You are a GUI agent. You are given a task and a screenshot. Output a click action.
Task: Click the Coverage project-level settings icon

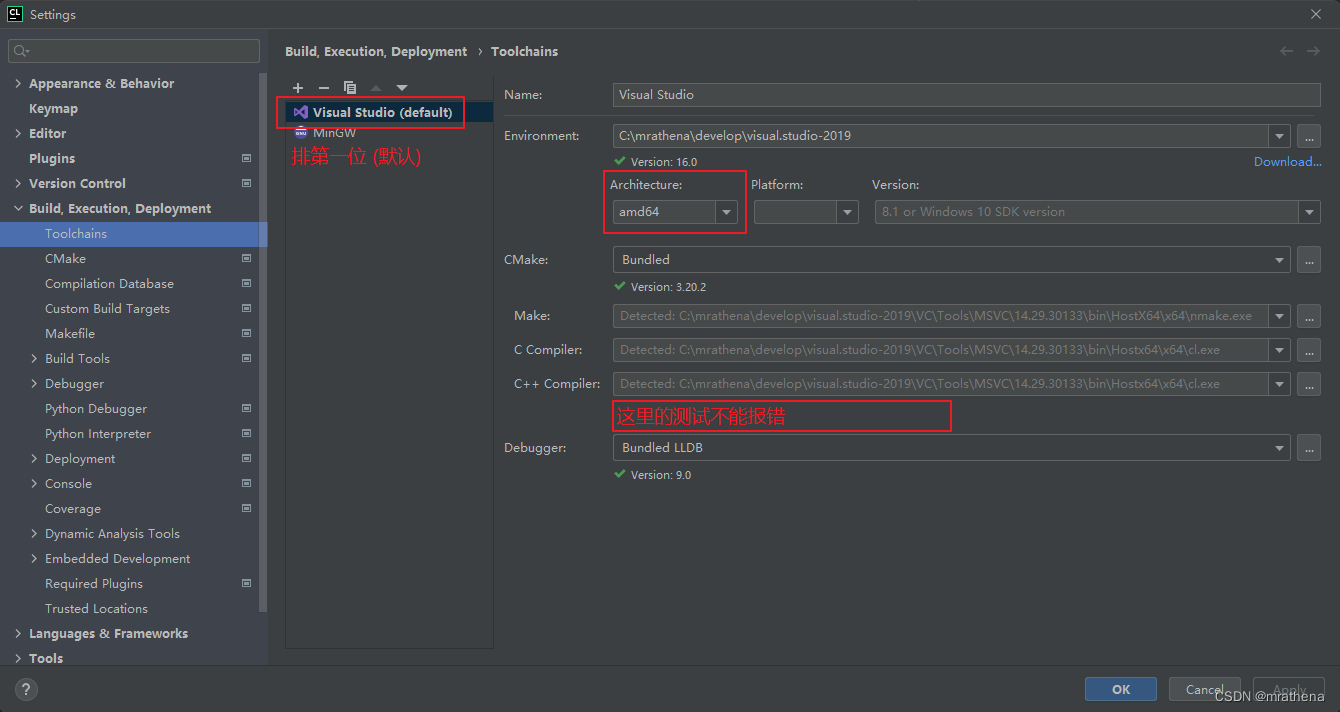pos(247,508)
